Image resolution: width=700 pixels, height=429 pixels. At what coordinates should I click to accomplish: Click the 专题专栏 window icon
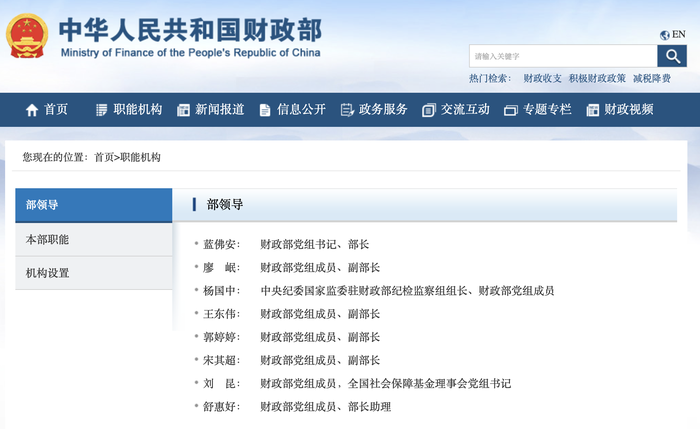[x=510, y=110]
